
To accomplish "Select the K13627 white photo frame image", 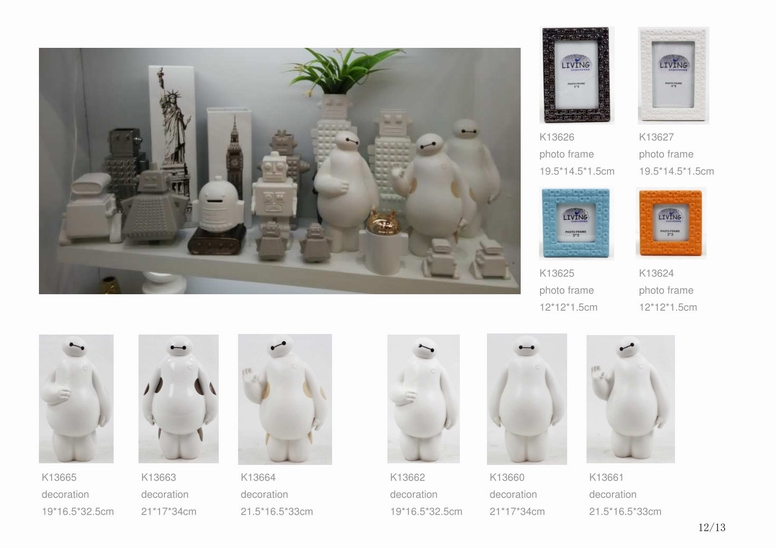I will (x=674, y=75).
